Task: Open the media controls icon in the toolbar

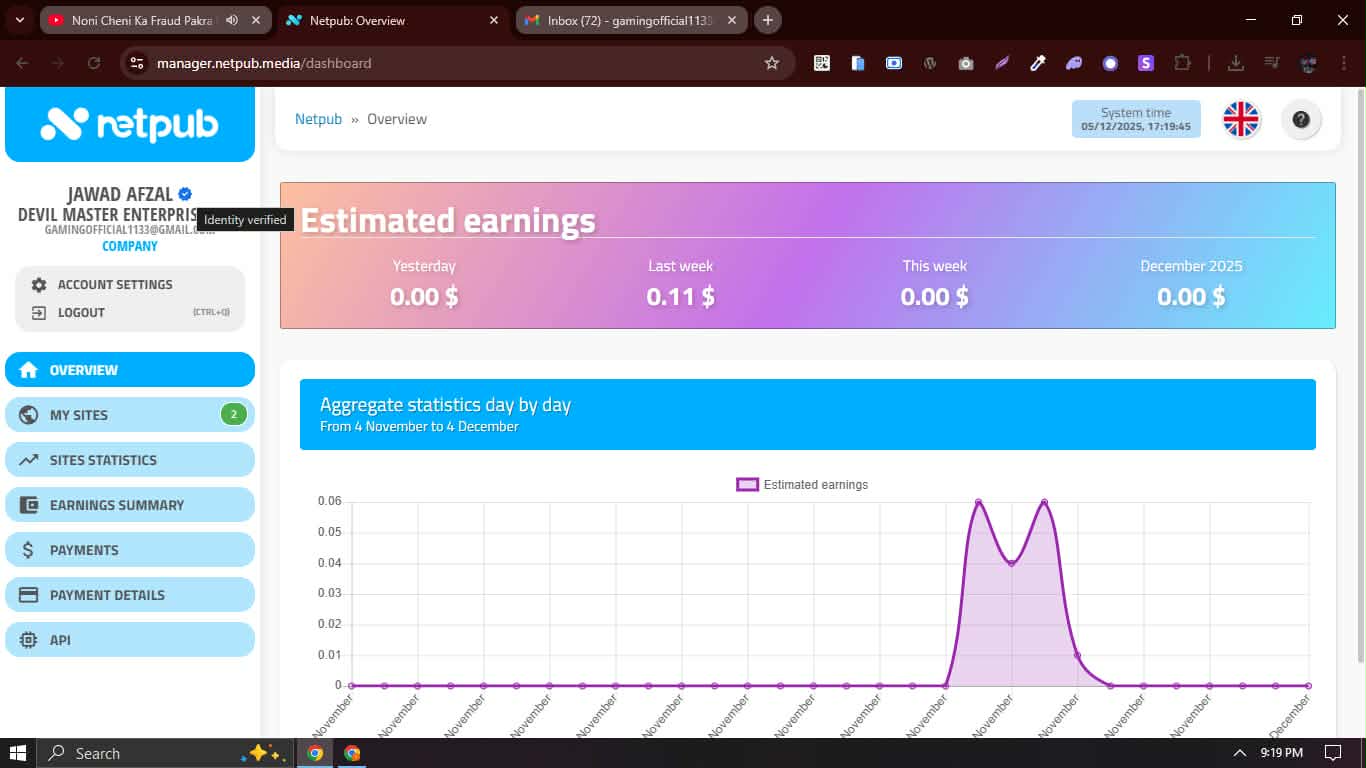Action: tap(1272, 63)
